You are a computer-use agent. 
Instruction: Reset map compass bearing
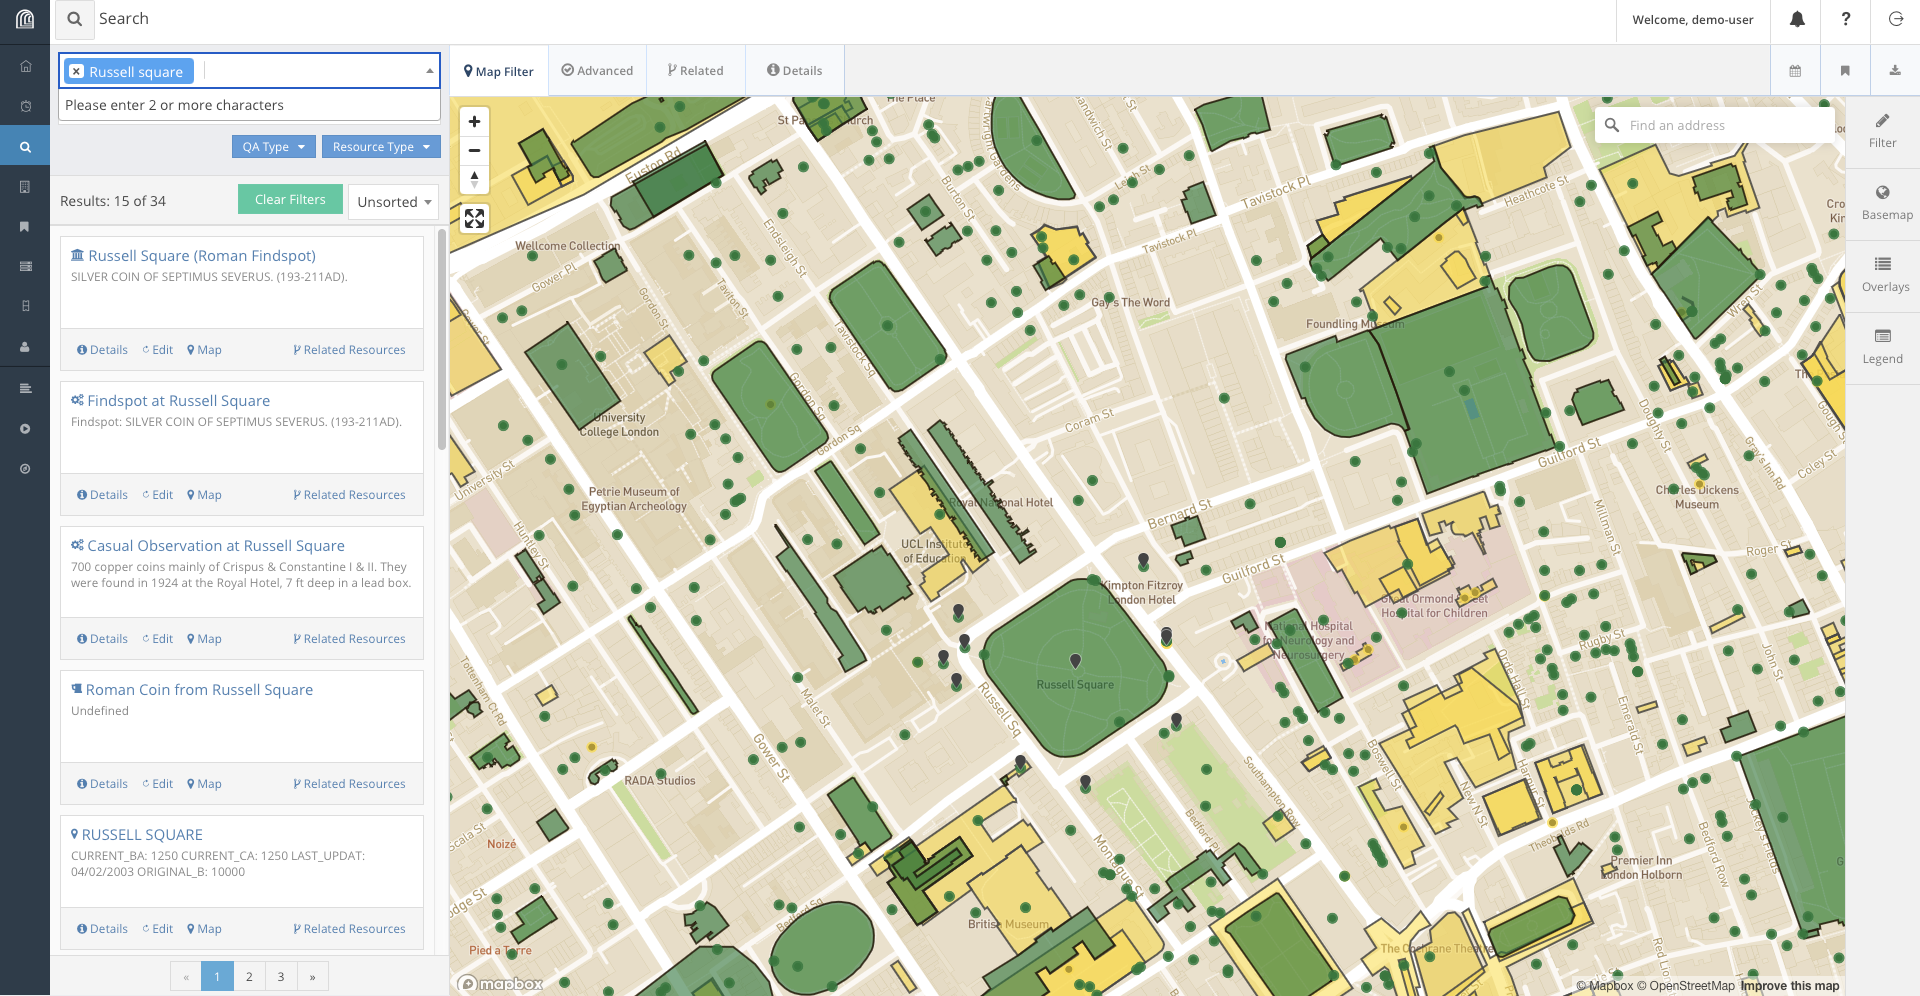(x=474, y=180)
